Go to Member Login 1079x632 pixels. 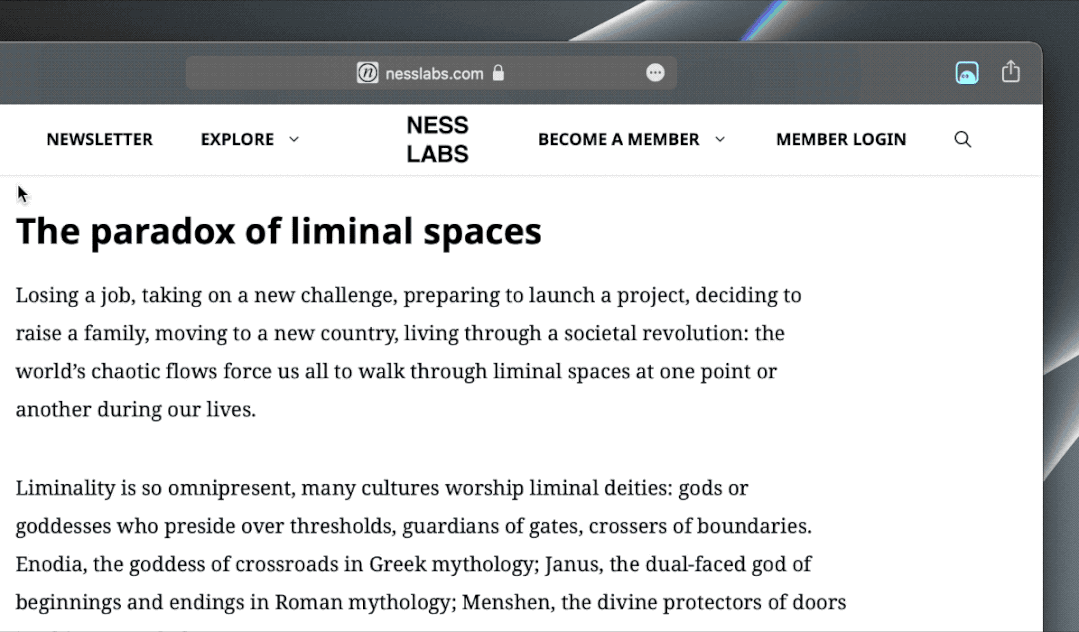[x=840, y=140]
